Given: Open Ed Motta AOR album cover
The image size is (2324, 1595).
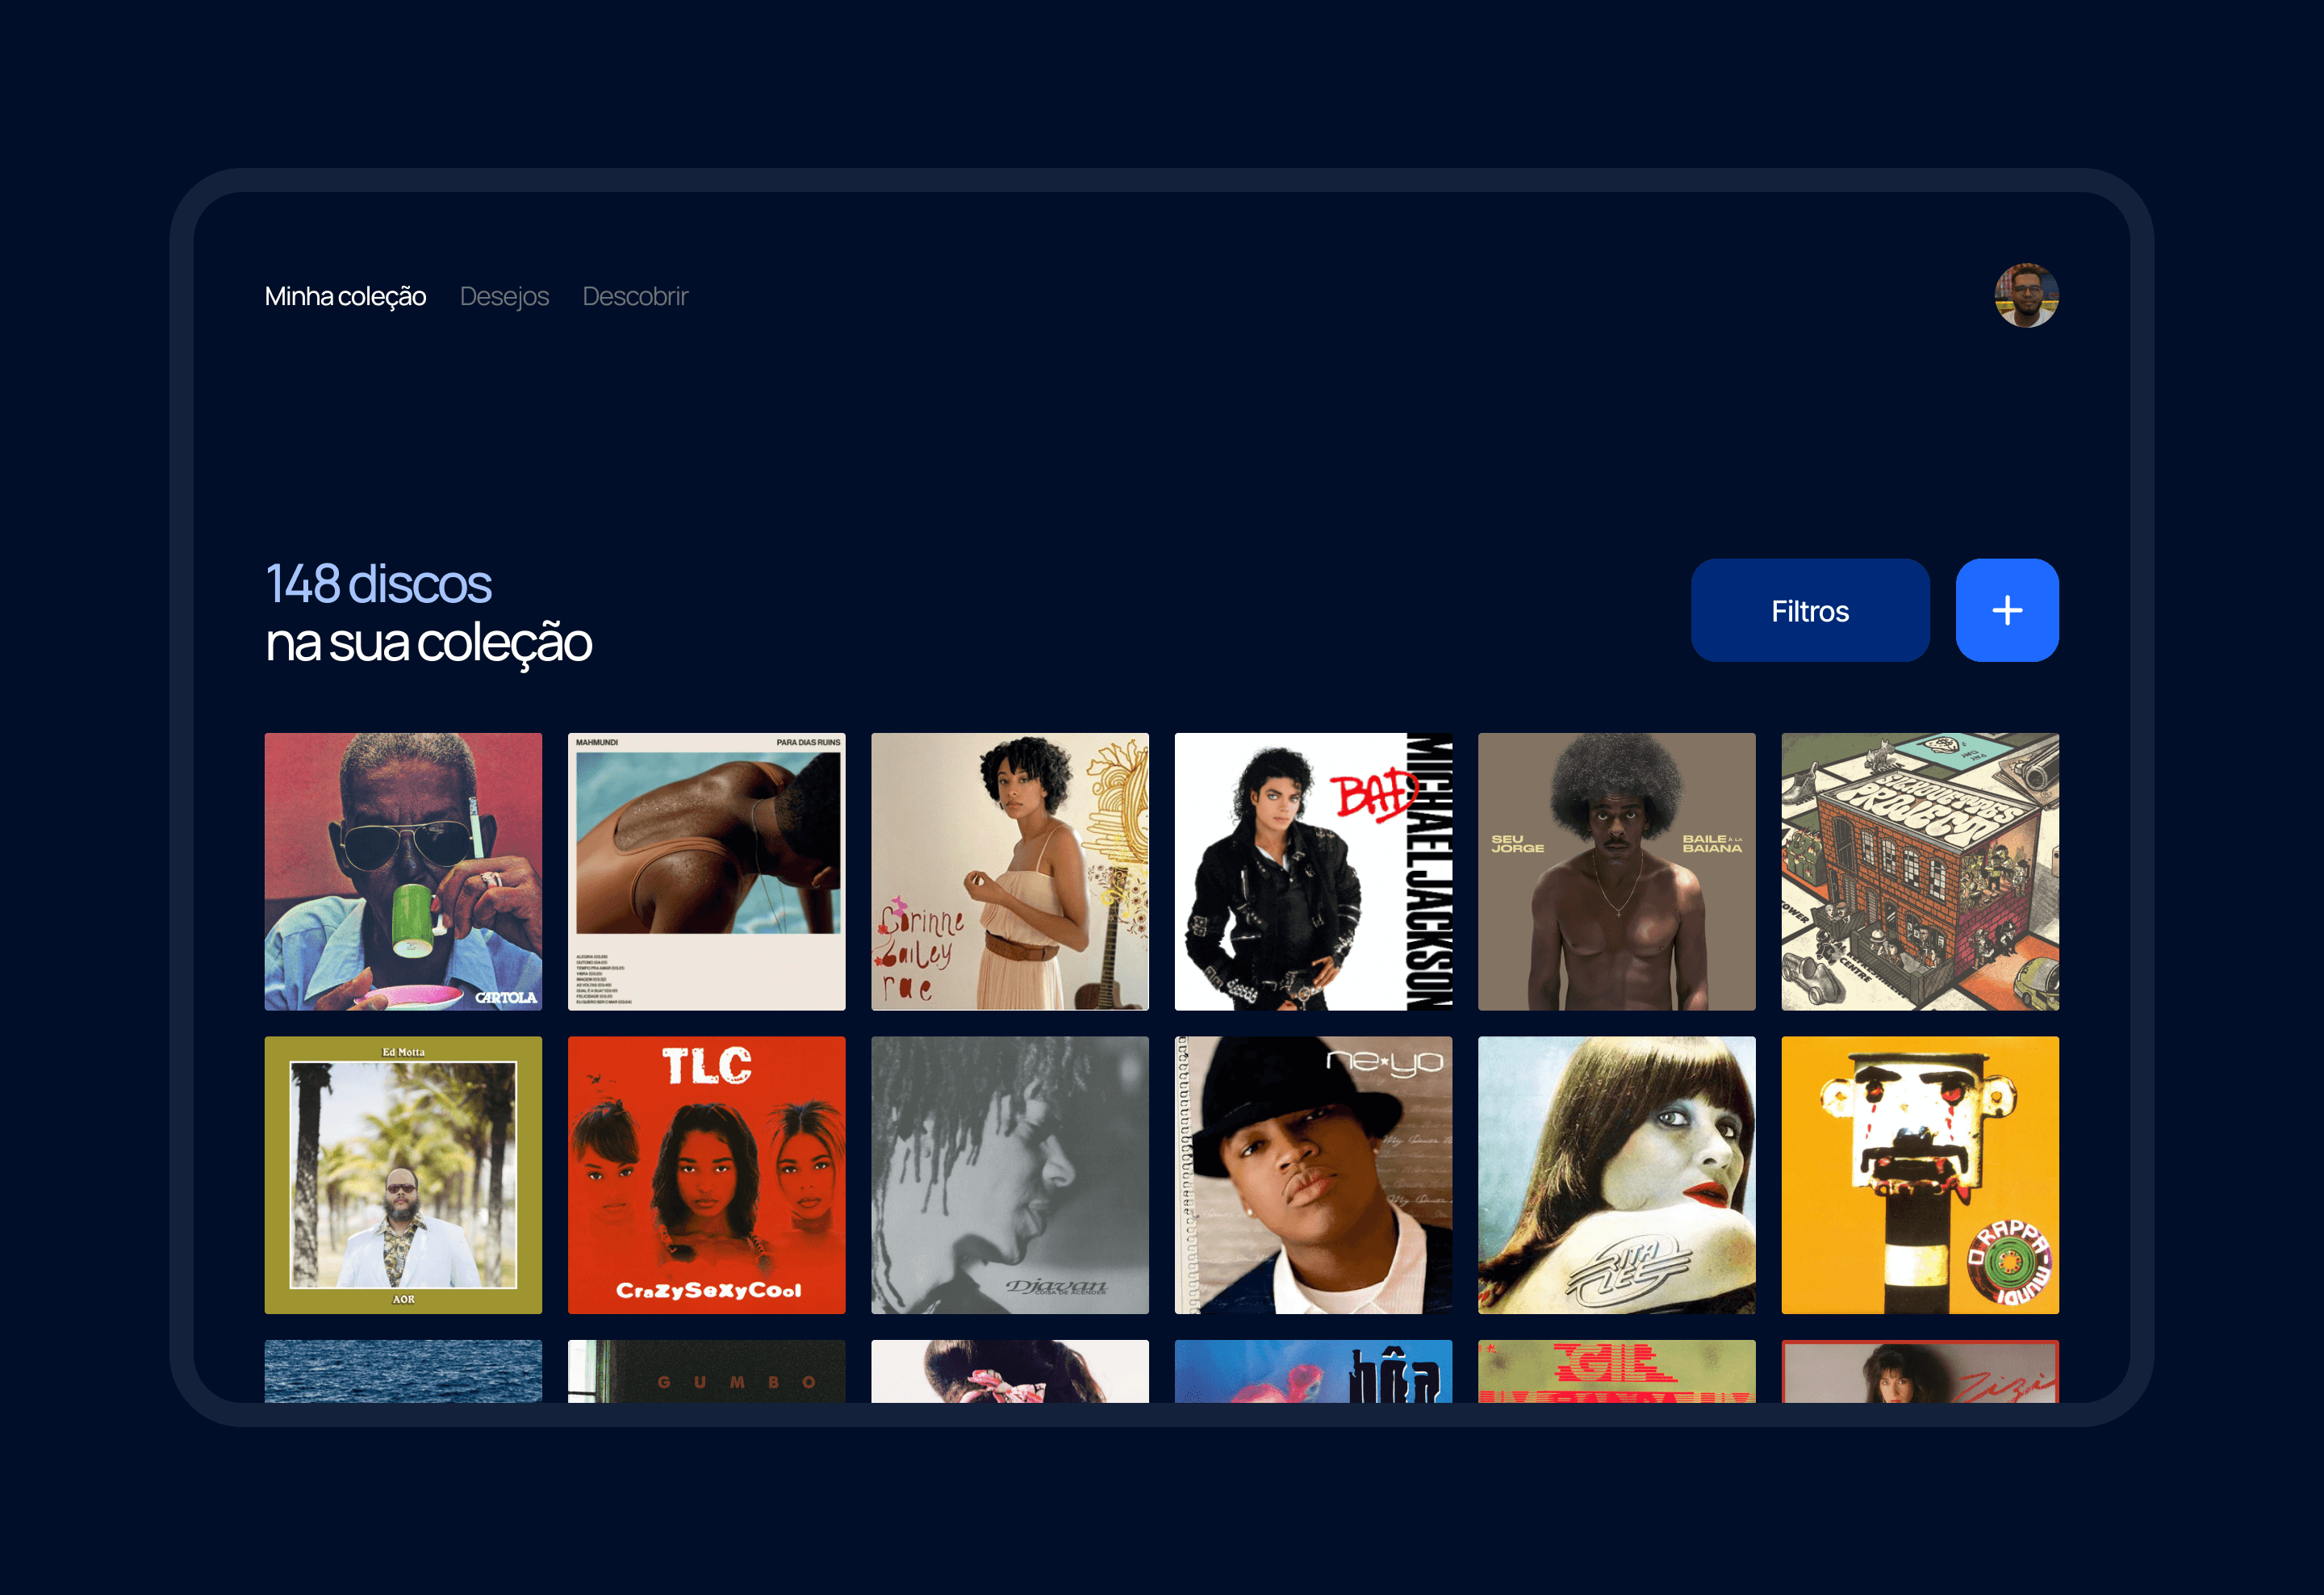Looking at the screenshot, I should (403, 1174).
